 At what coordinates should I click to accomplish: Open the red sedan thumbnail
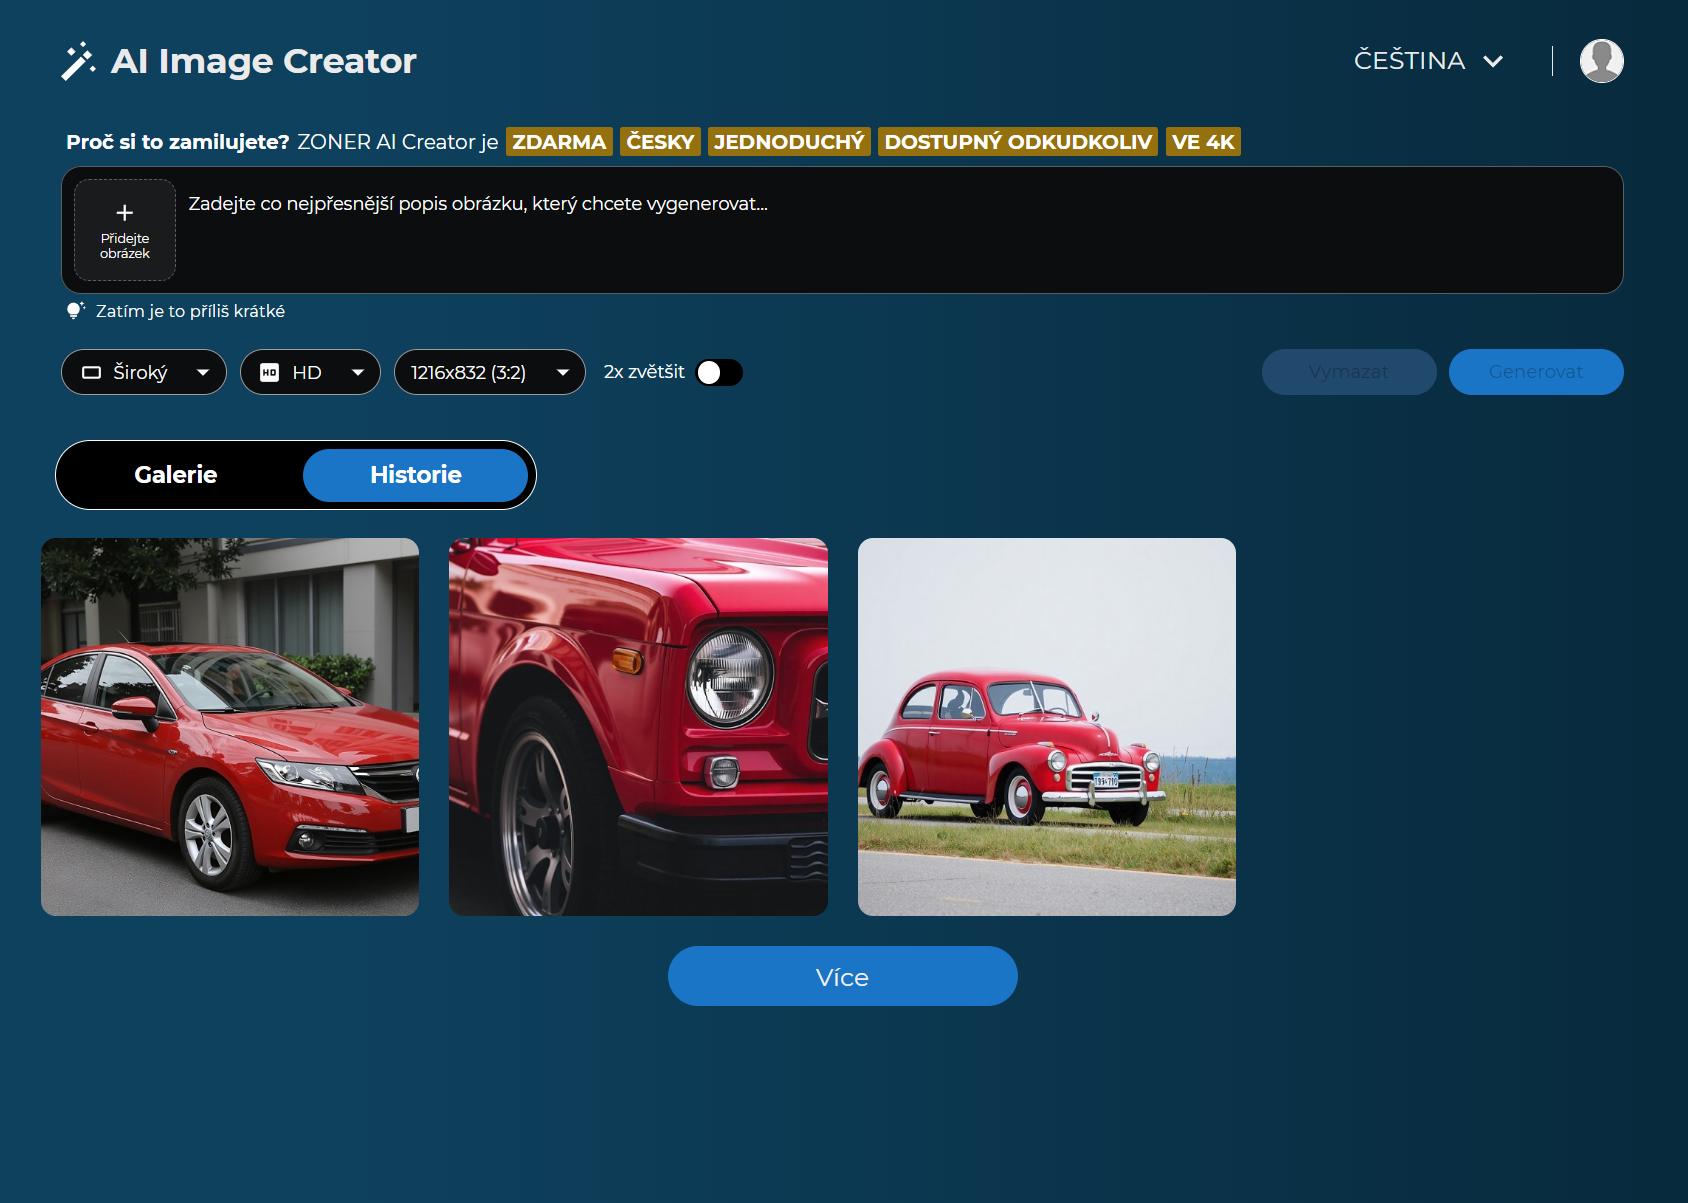[230, 727]
